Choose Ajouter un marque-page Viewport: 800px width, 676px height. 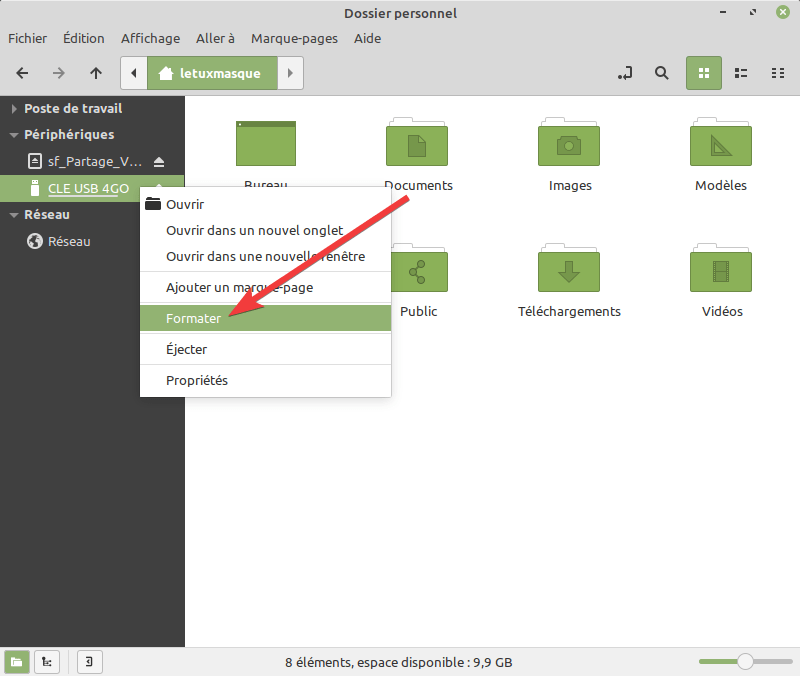(x=265, y=288)
